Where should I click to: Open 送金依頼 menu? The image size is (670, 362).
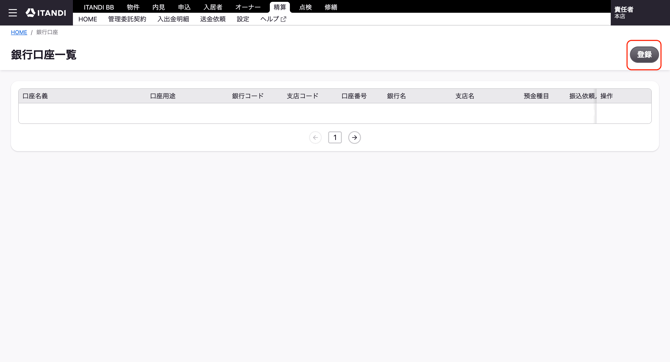coord(213,19)
